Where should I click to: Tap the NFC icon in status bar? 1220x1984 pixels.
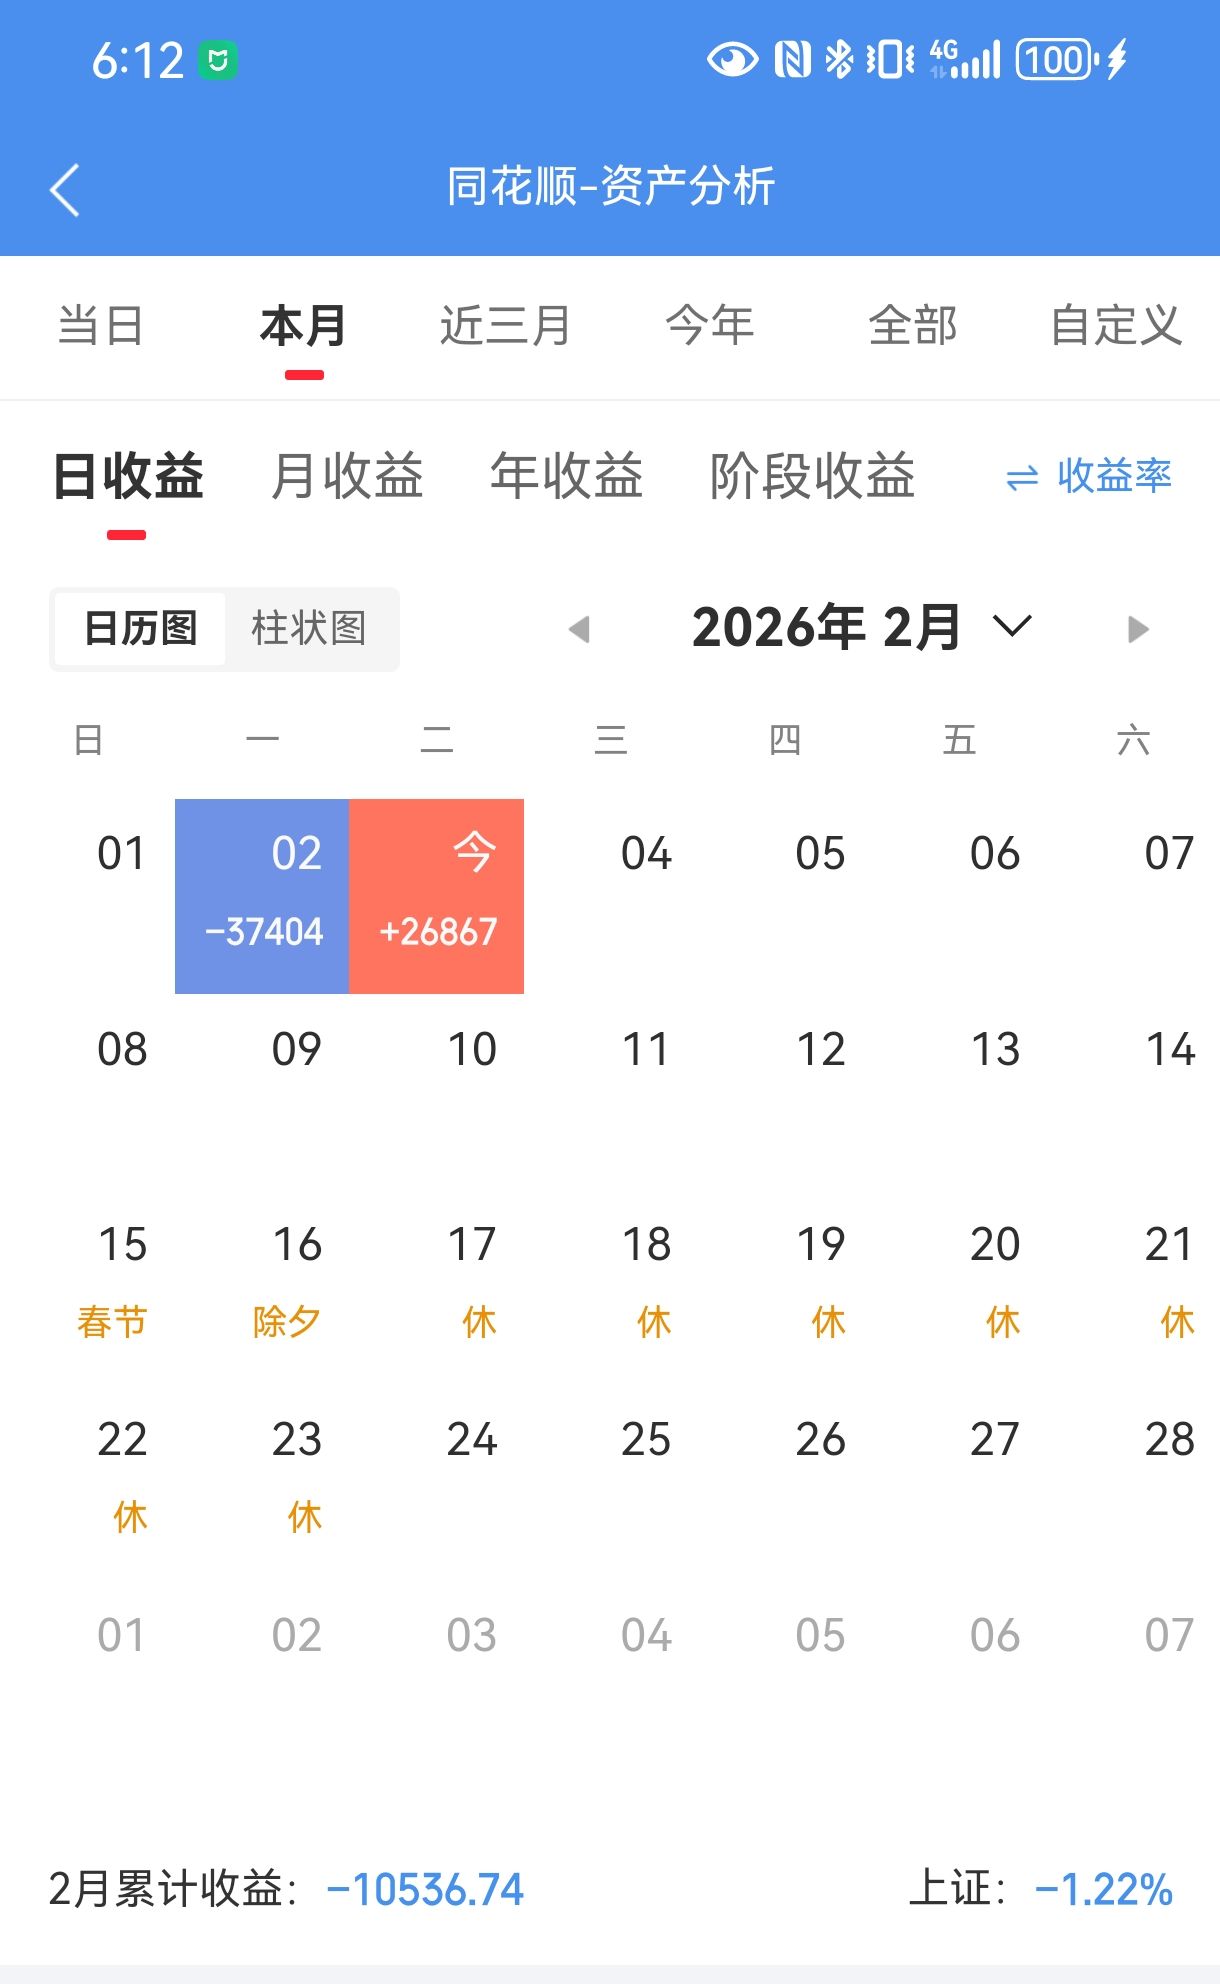pos(792,60)
